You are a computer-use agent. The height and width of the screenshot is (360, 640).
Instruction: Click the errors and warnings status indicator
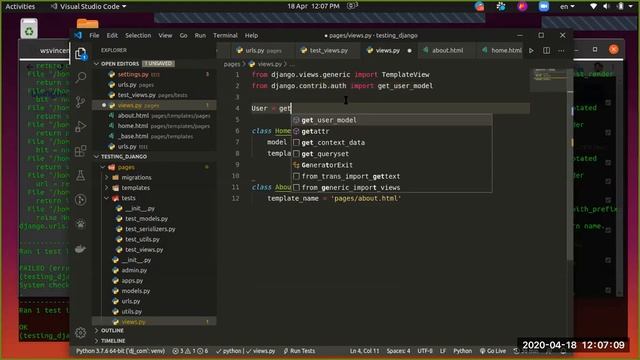190,351
